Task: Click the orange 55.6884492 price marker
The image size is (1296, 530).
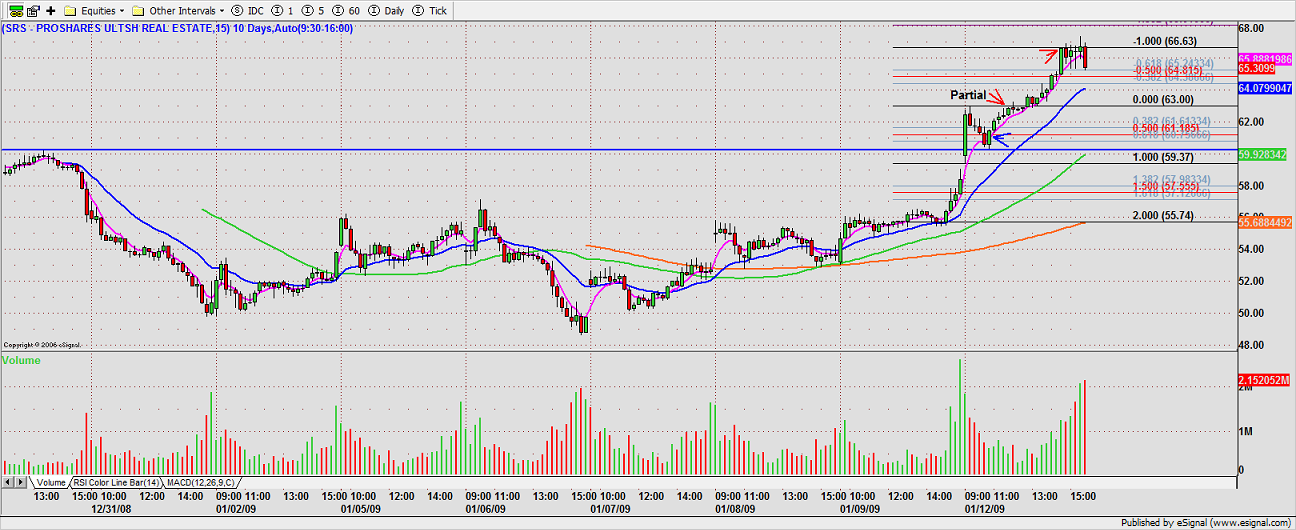Action: tap(1266, 222)
